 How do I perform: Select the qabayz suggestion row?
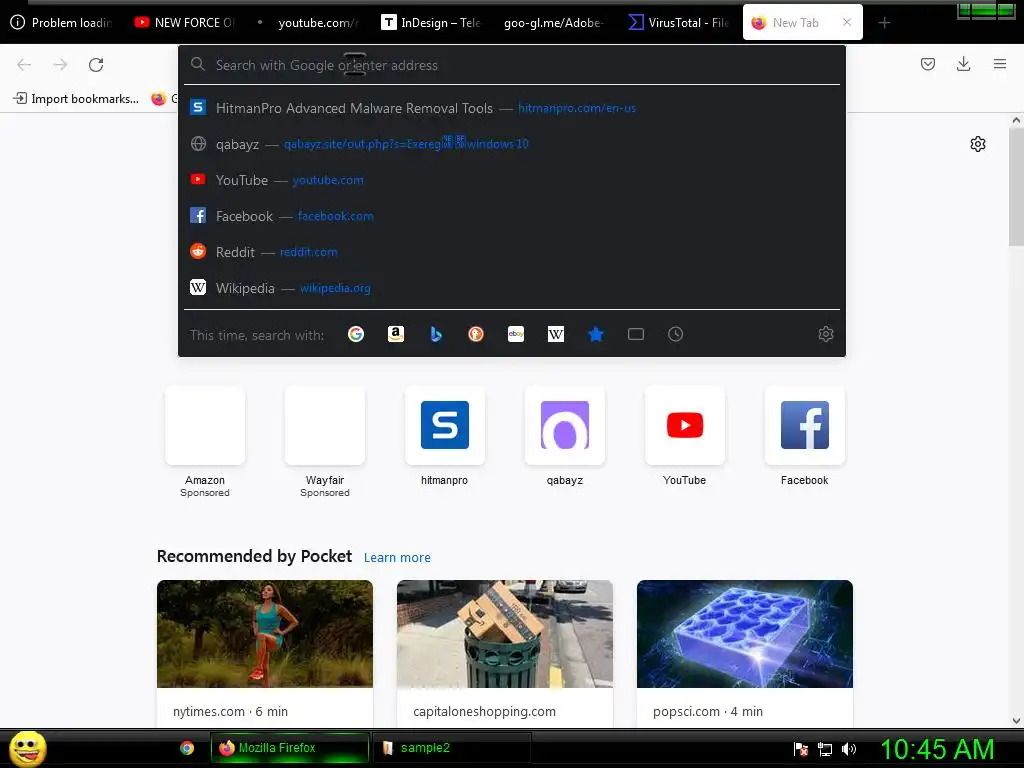[512, 144]
